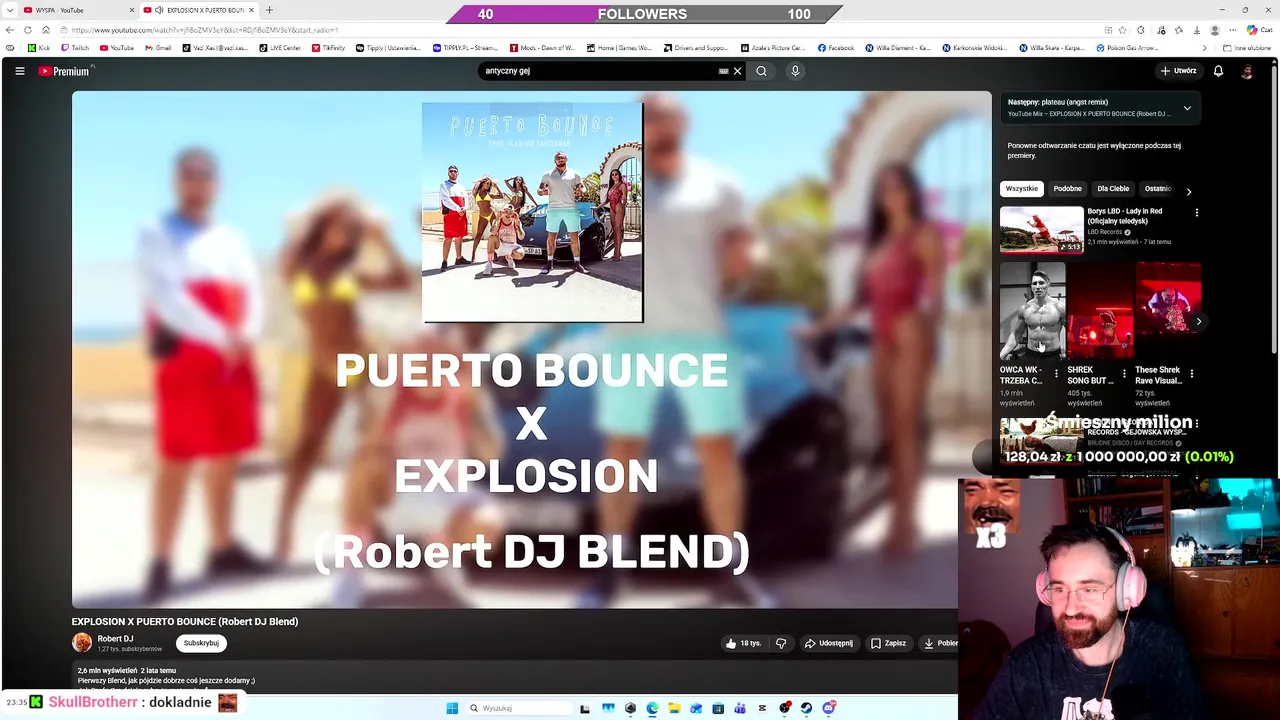Select the Podobne filter chip
The height and width of the screenshot is (720, 1280).
[1067, 188]
